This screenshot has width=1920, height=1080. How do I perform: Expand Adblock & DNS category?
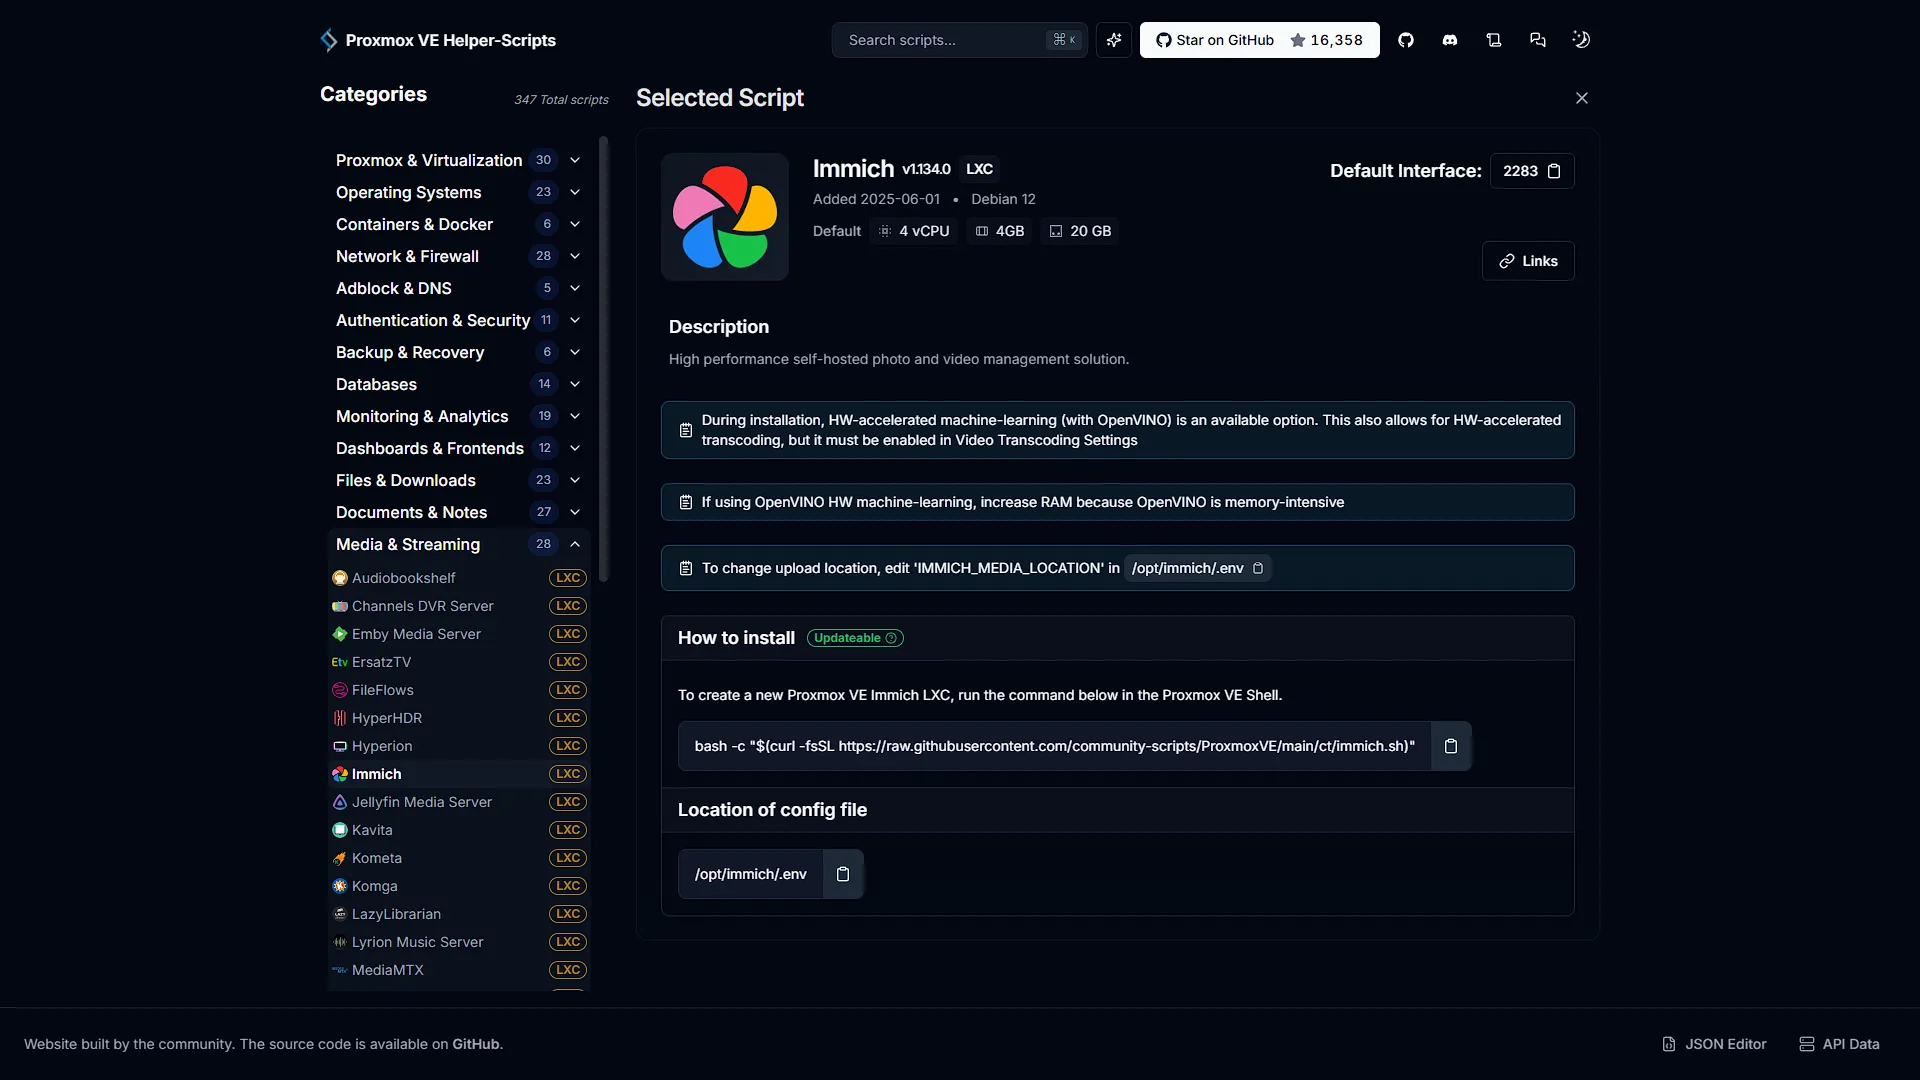[459, 288]
